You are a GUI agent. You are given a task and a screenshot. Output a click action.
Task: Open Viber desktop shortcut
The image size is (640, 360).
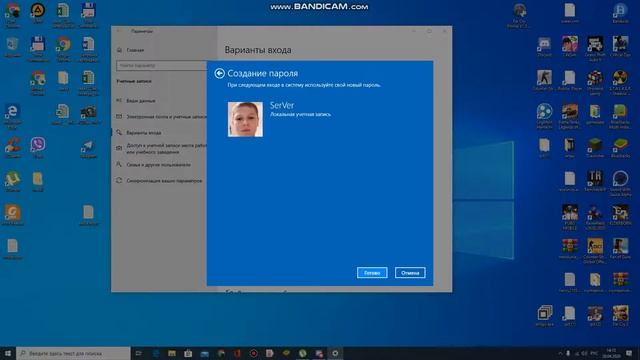pyautogui.click(x=38, y=148)
